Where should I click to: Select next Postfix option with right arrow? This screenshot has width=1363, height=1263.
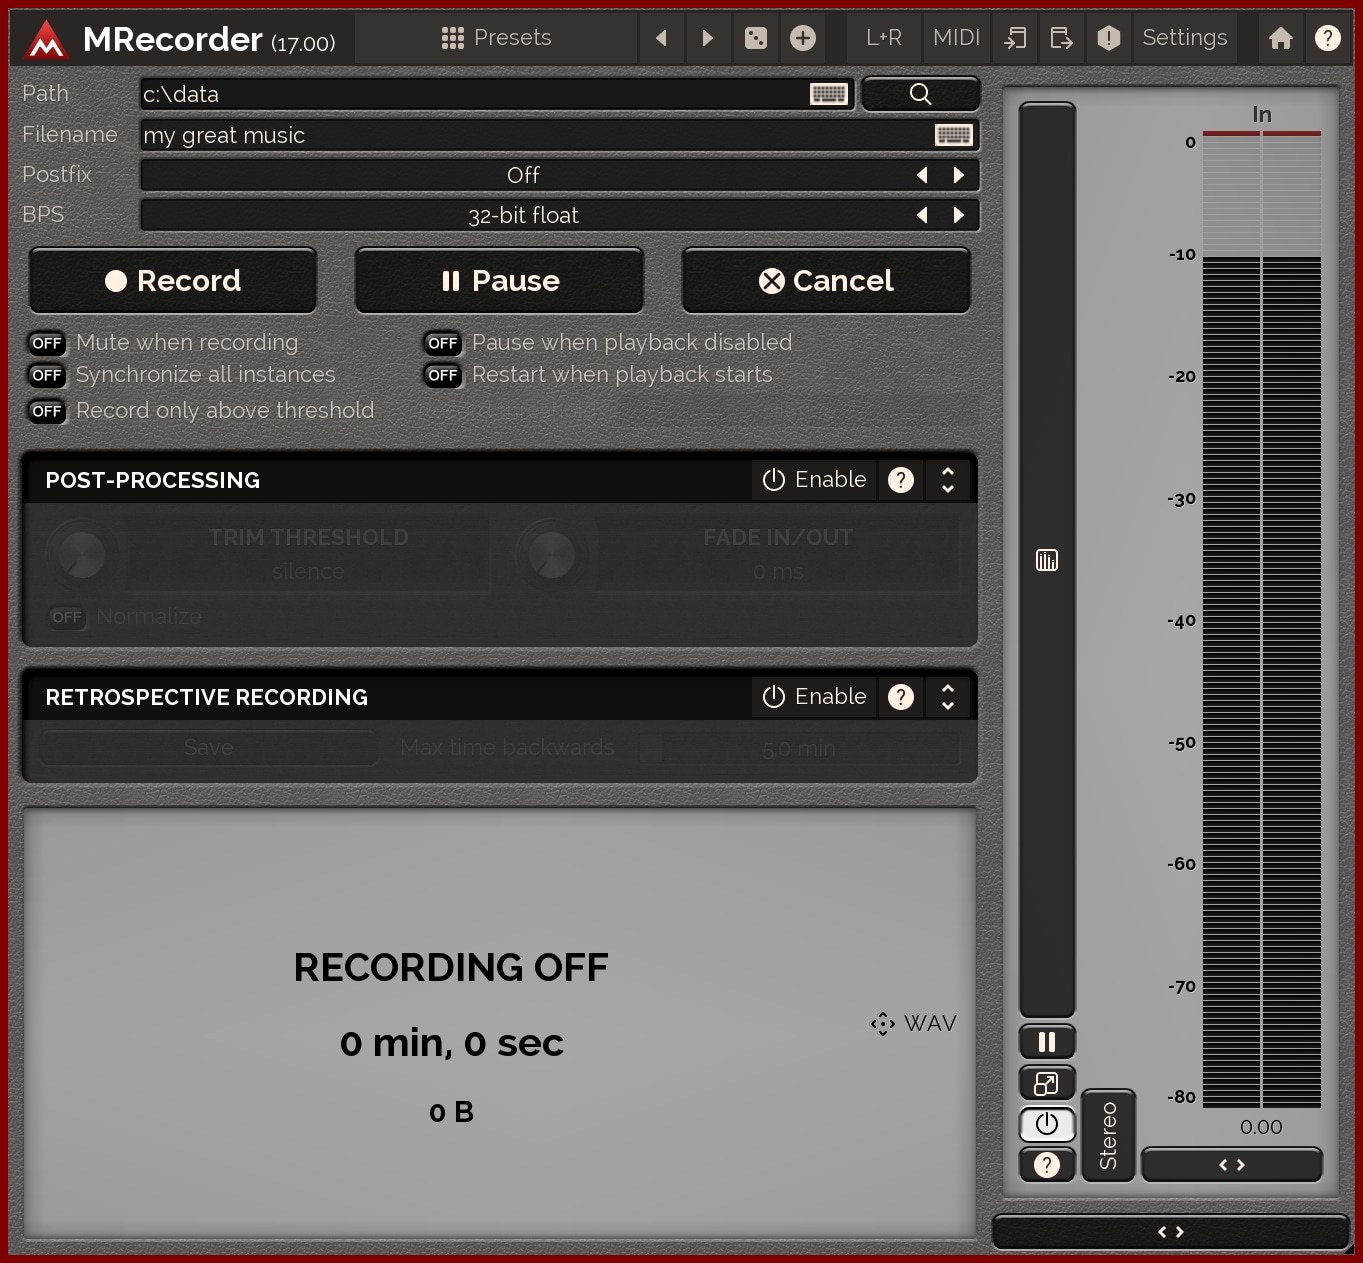[x=959, y=175]
